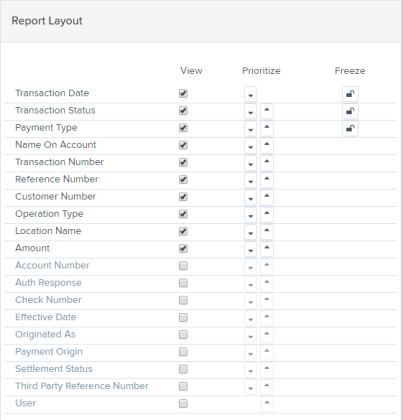Uncheck the Transaction Number view checkbox
The height and width of the screenshot is (420, 403).
(183, 163)
